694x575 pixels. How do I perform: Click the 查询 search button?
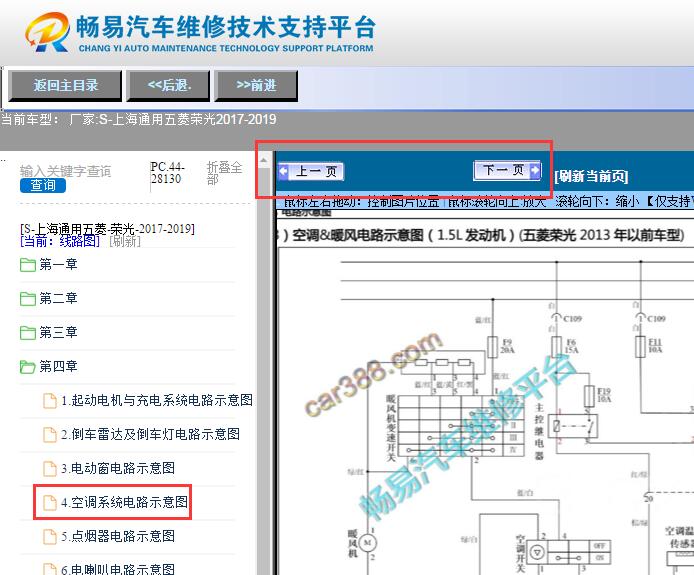(x=43, y=185)
